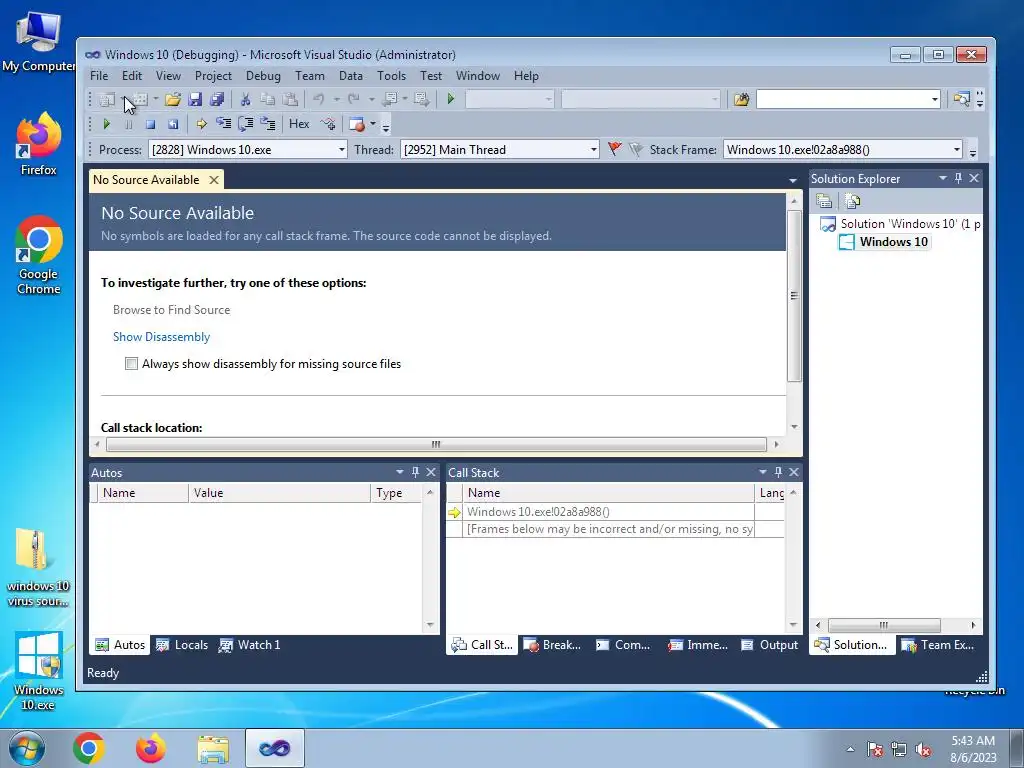
Task: Click the Show Disassembly link
Action: [x=161, y=337]
